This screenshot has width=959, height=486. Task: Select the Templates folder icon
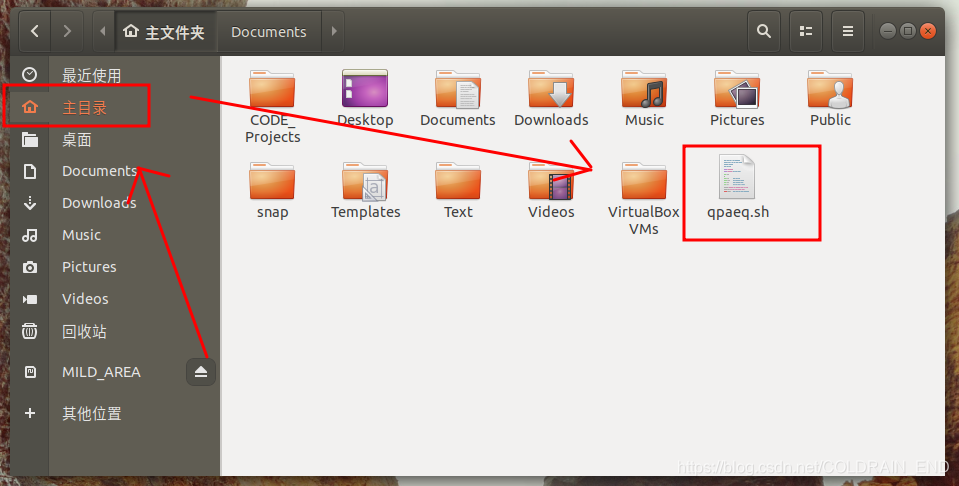point(365,181)
